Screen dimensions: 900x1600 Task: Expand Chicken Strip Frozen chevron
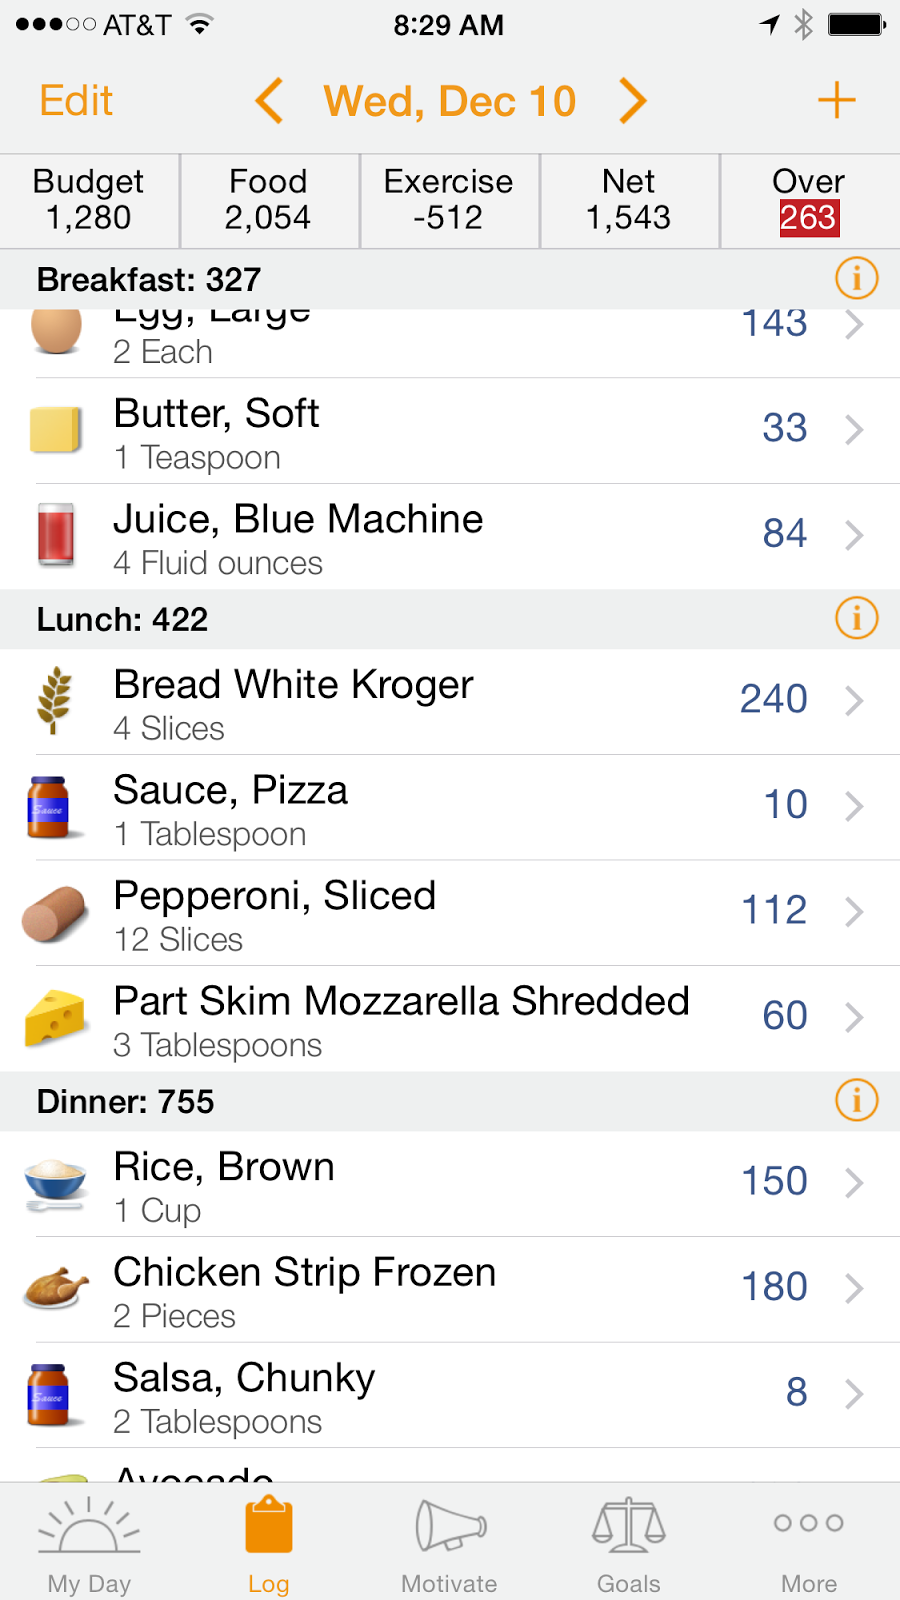(x=853, y=1288)
